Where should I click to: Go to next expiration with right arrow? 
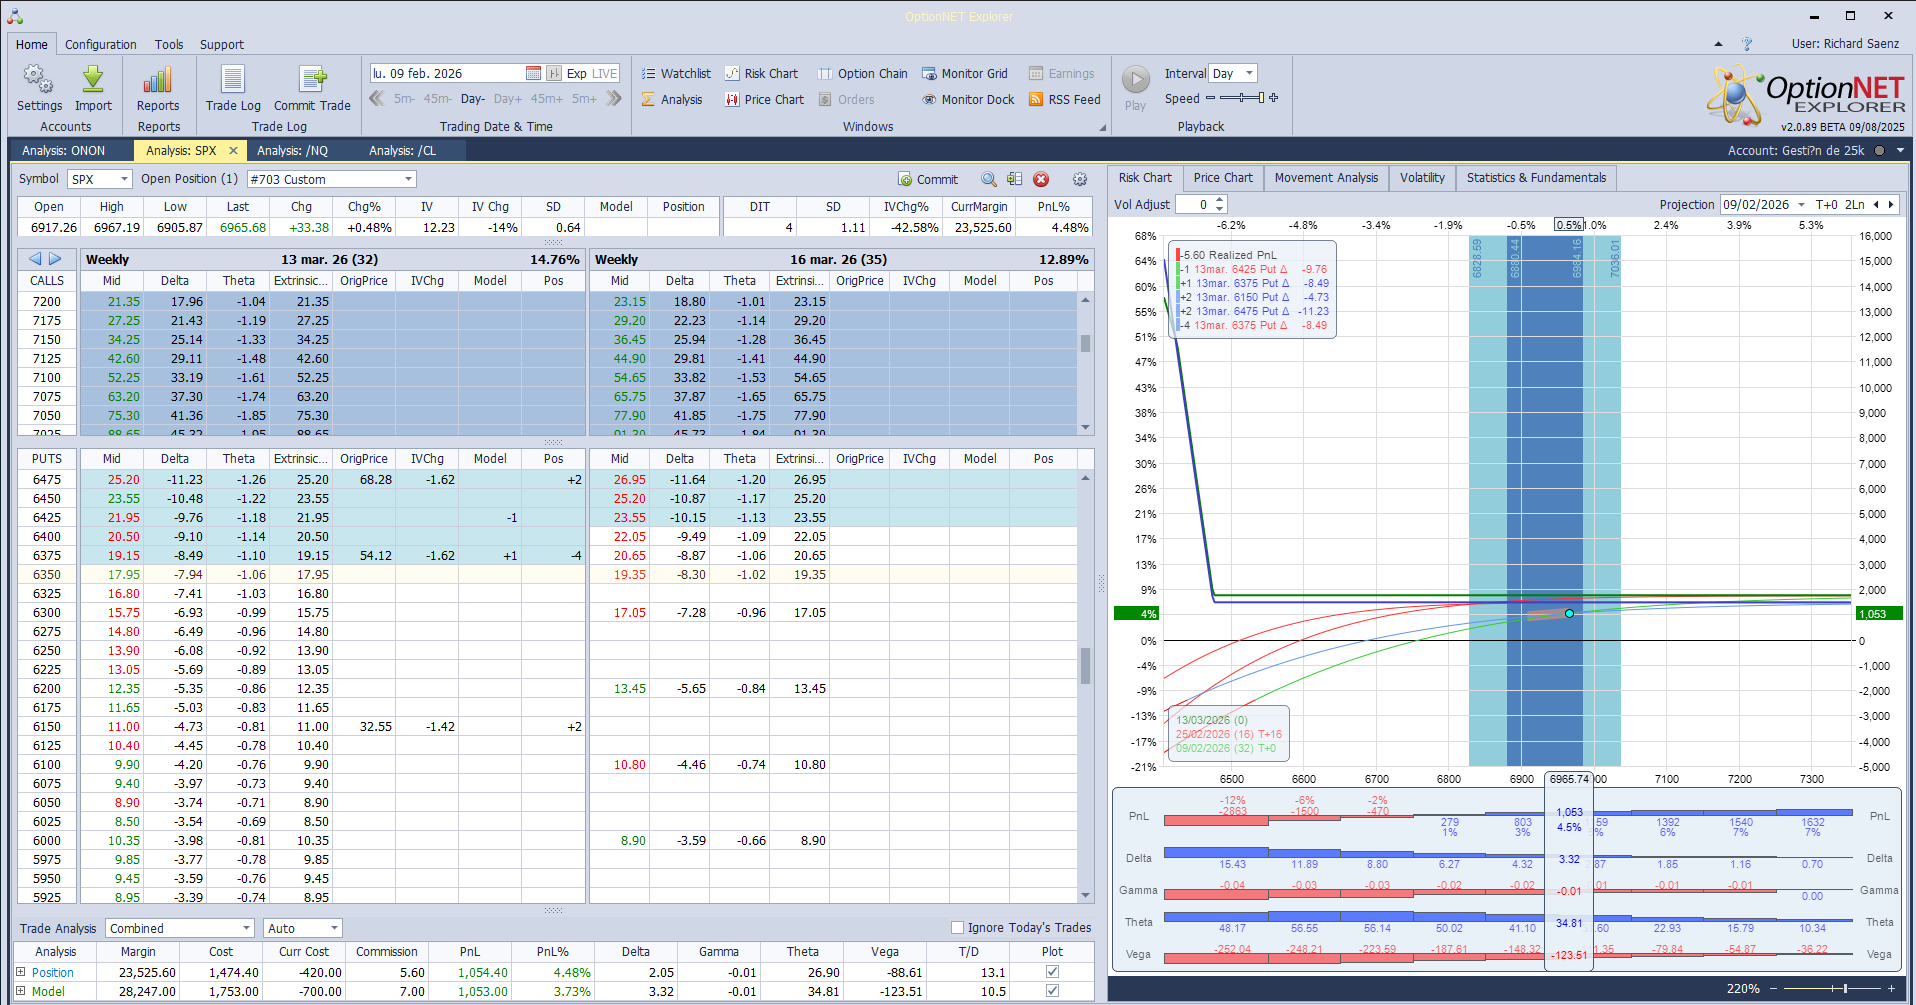[x=55, y=259]
